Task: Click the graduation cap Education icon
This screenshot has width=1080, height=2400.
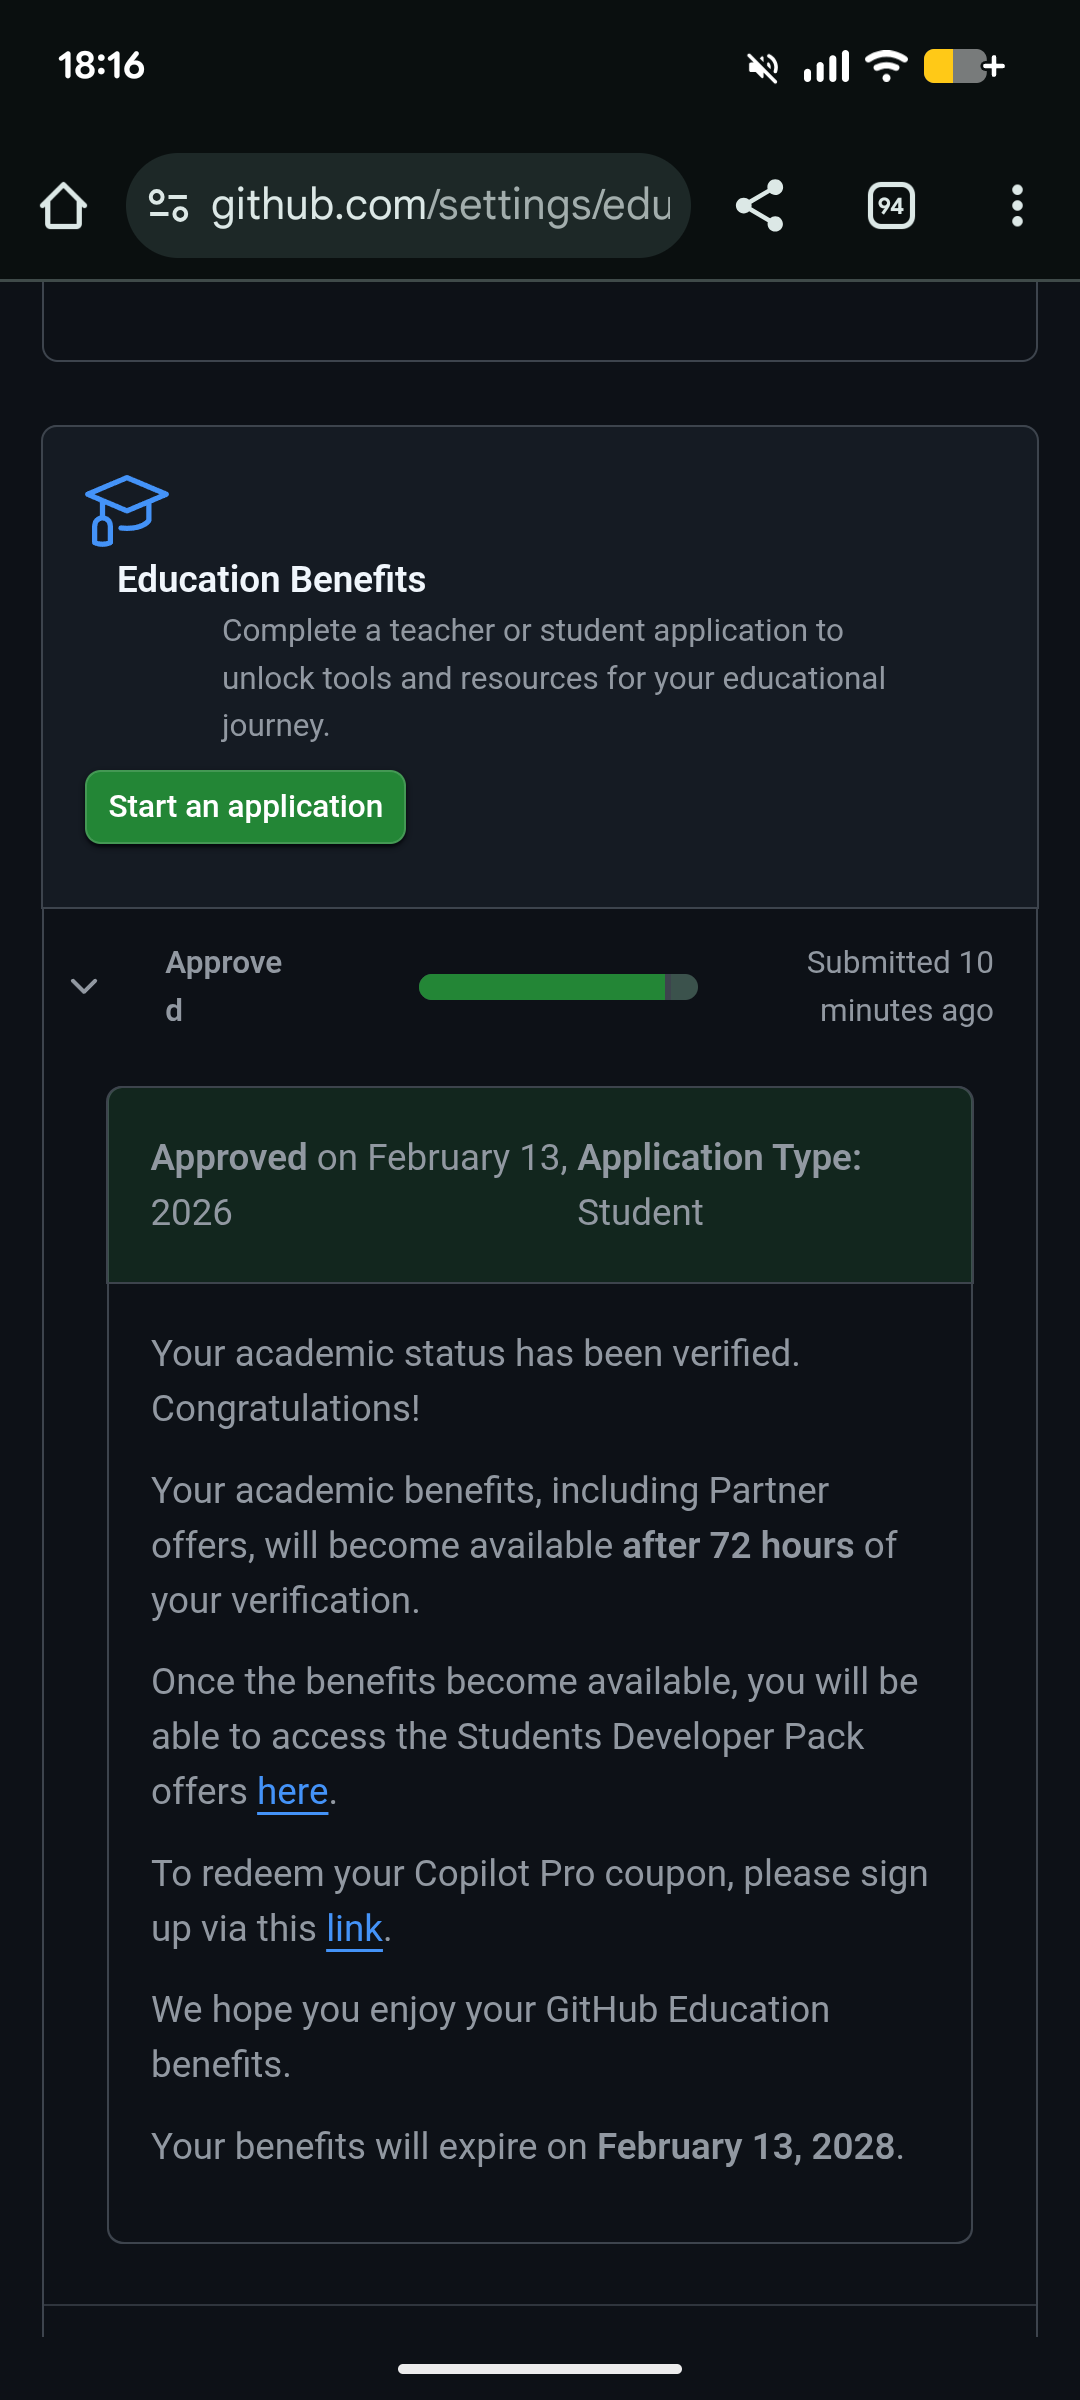Action: point(126,510)
